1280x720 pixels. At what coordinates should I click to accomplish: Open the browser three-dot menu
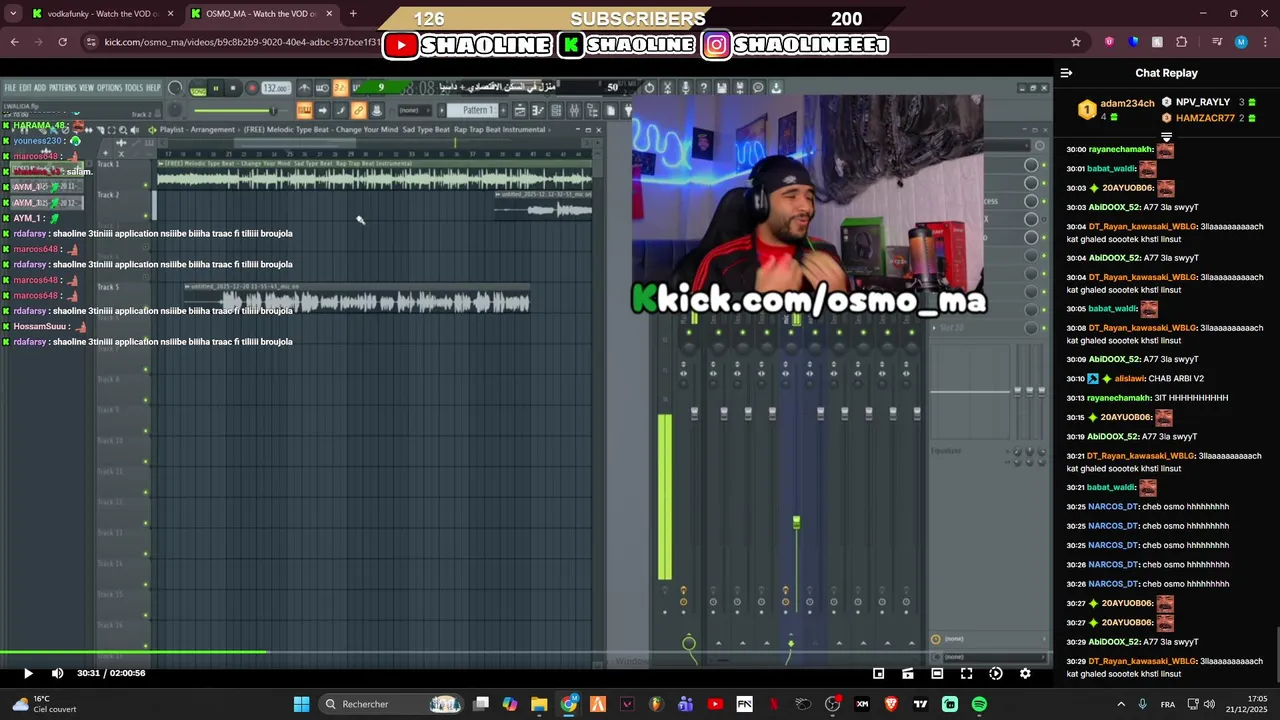(x=1264, y=42)
